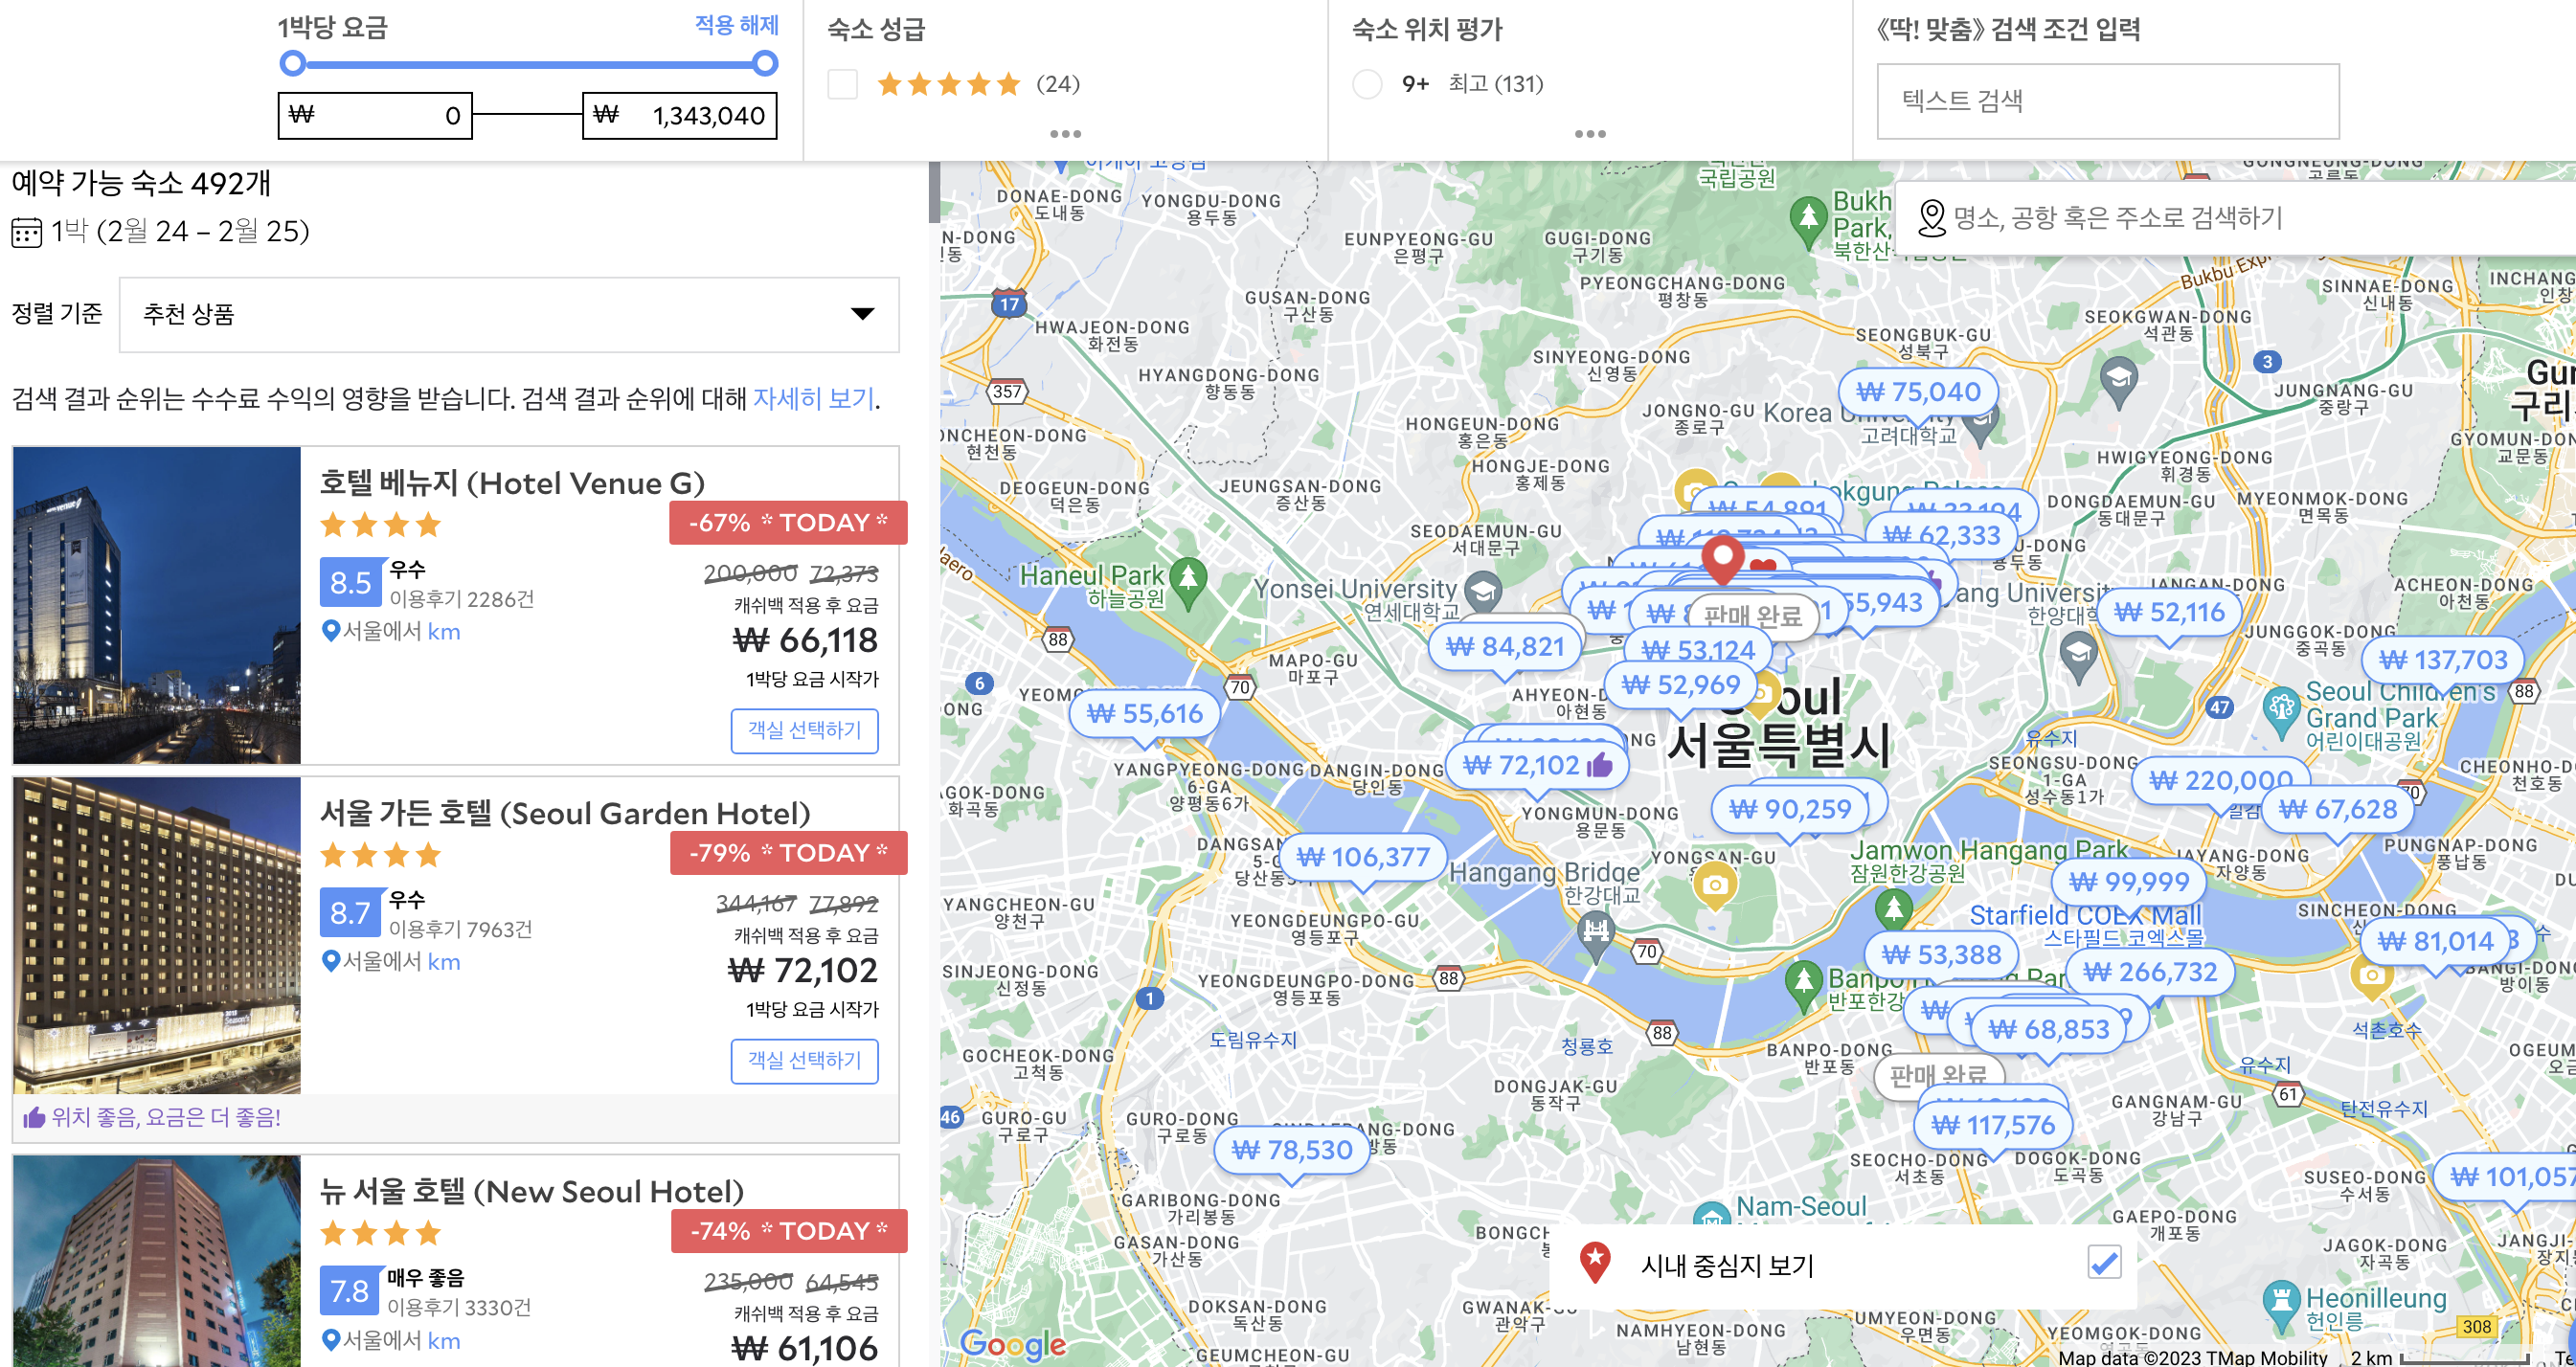Click the red city center map pin

1722,557
